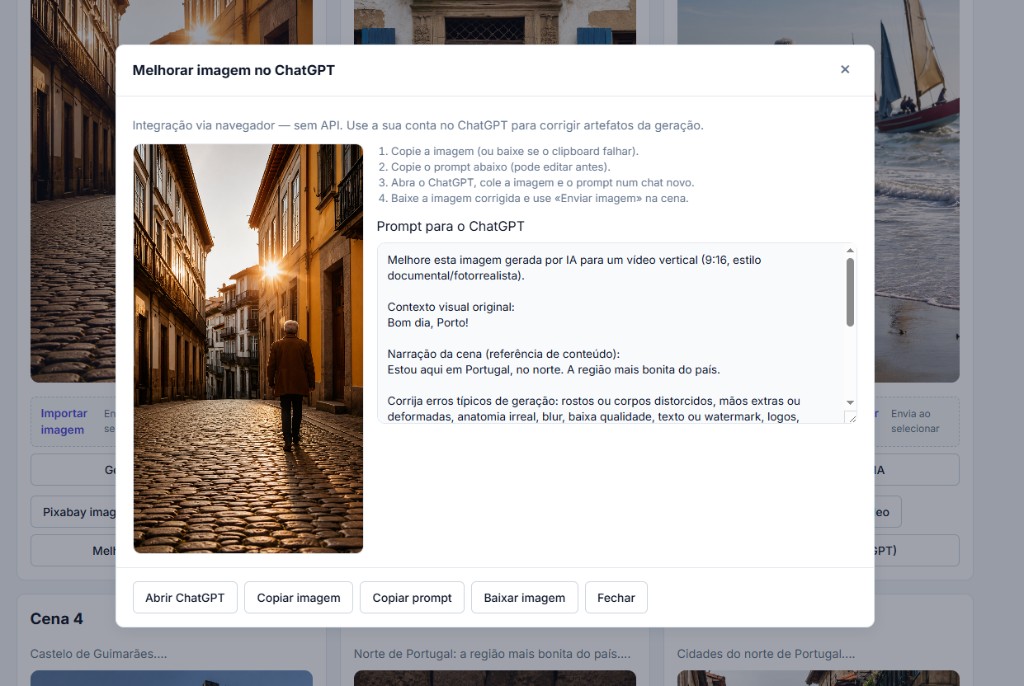Click the Fechar button
The image size is (1024, 686).
[x=616, y=598]
